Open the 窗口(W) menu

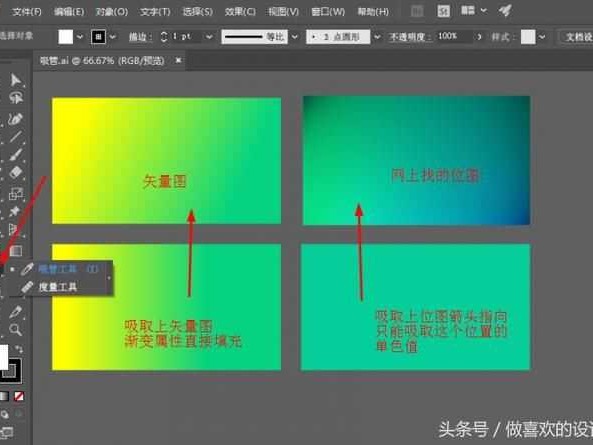[328, 12]
